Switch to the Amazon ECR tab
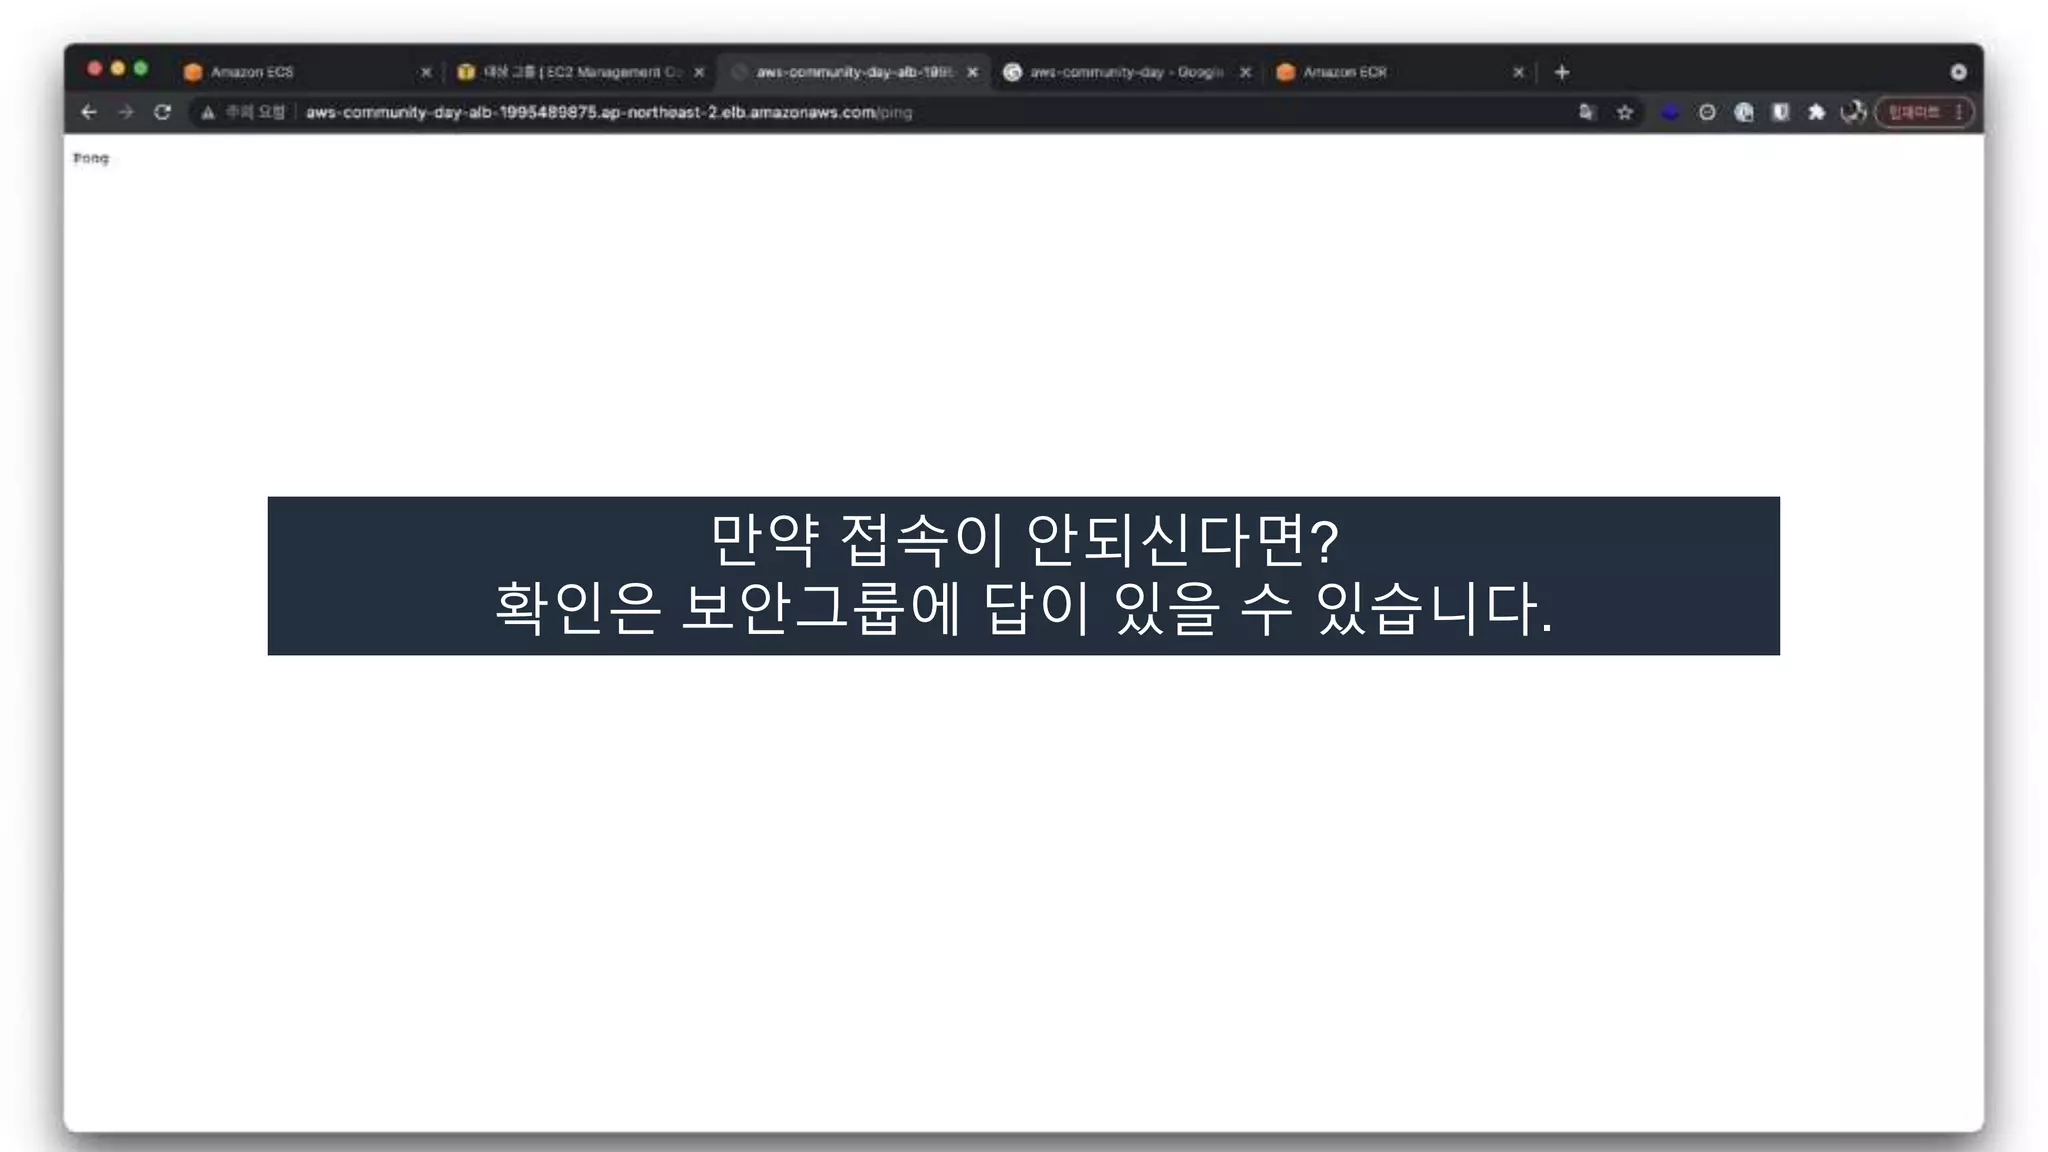The image size is (2048, 1152). pyautogui.click(x=1400, y=72)
